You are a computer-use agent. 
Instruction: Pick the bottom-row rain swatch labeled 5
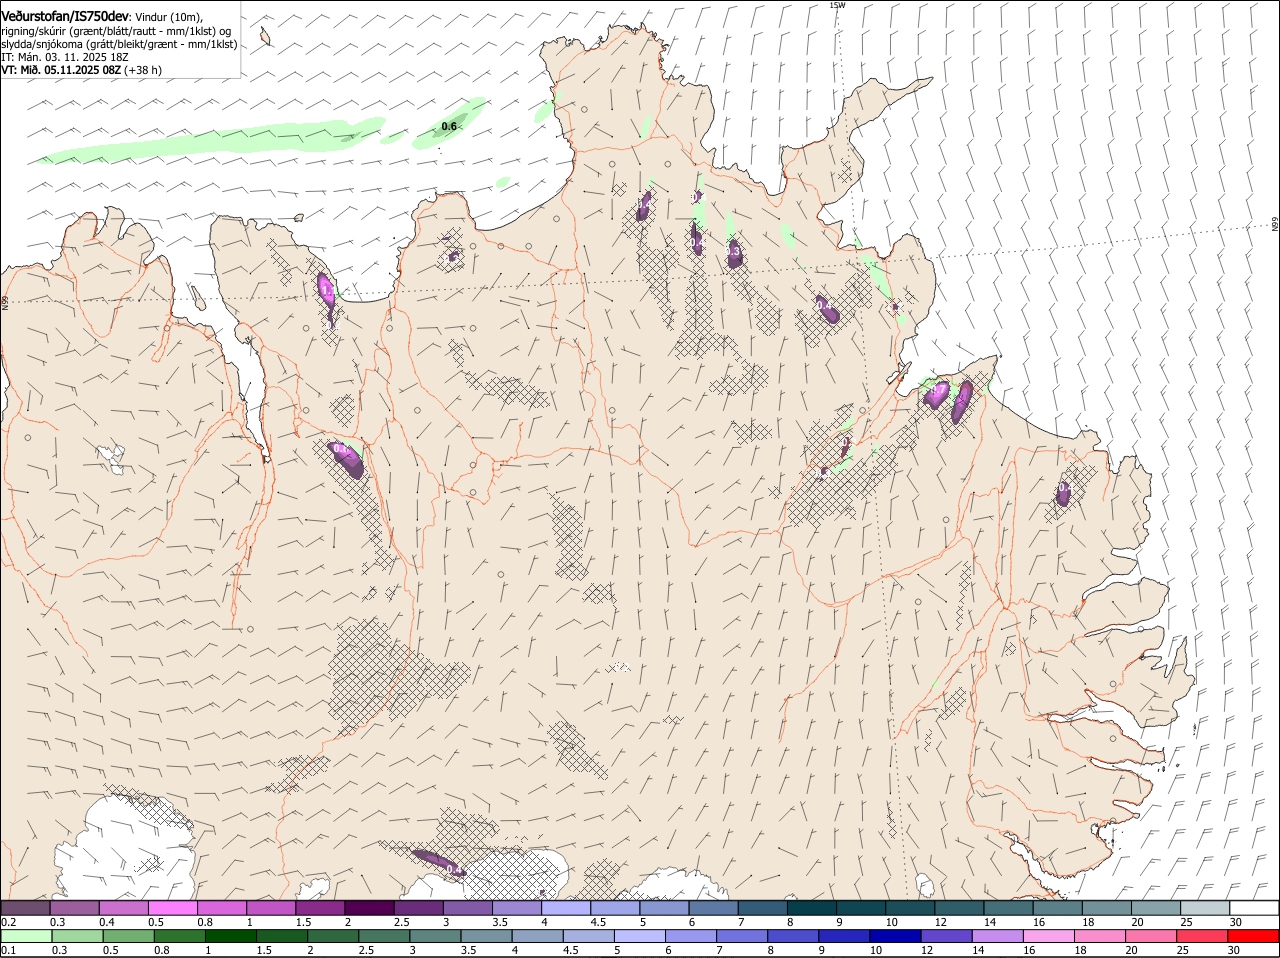(639, 937)
